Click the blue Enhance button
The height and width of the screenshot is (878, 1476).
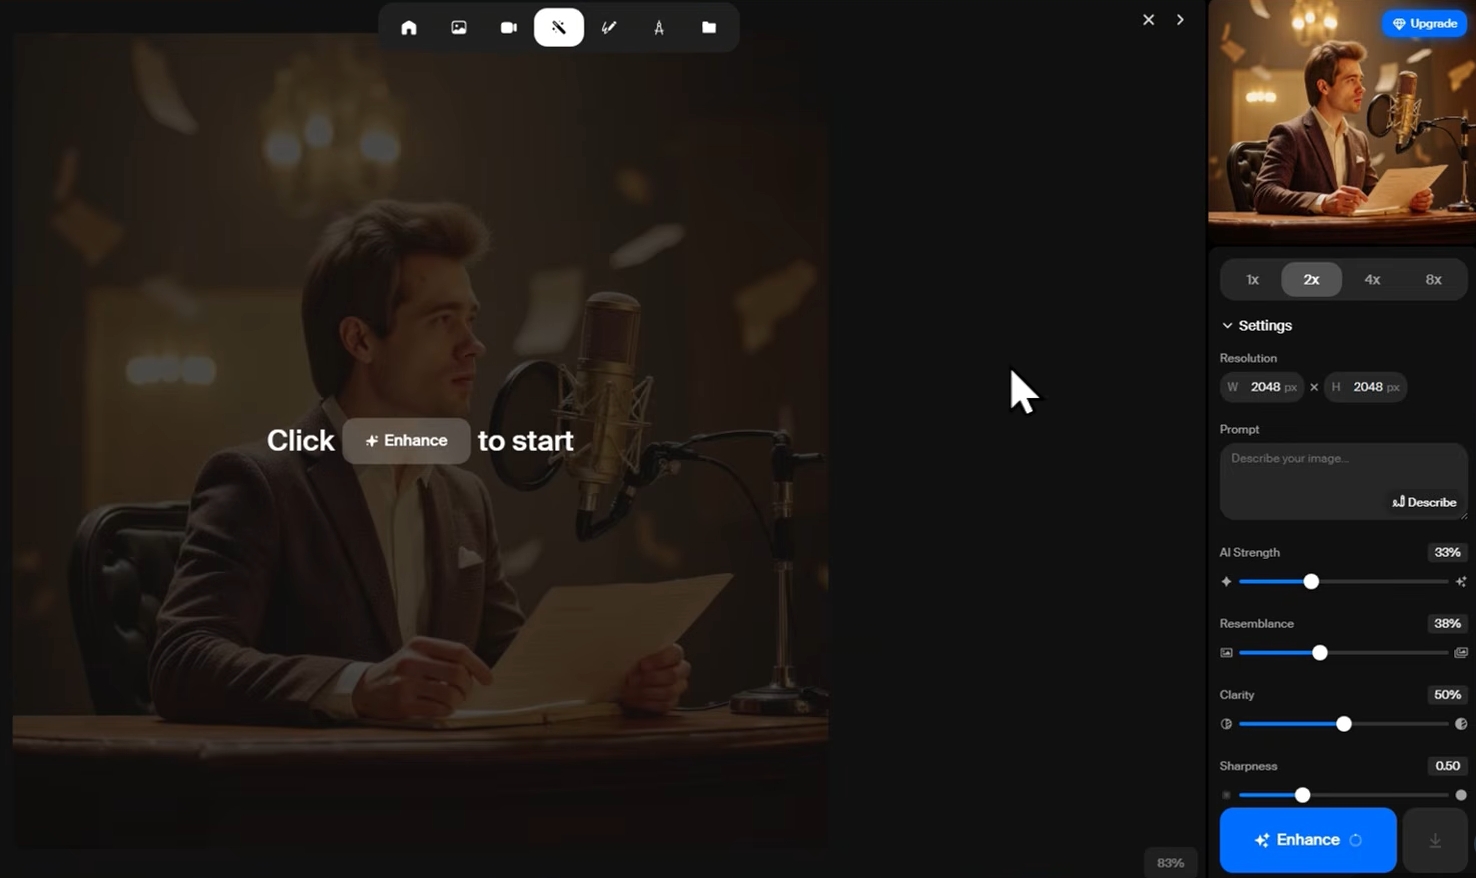pyautogui.click(x=1307, y=840)
